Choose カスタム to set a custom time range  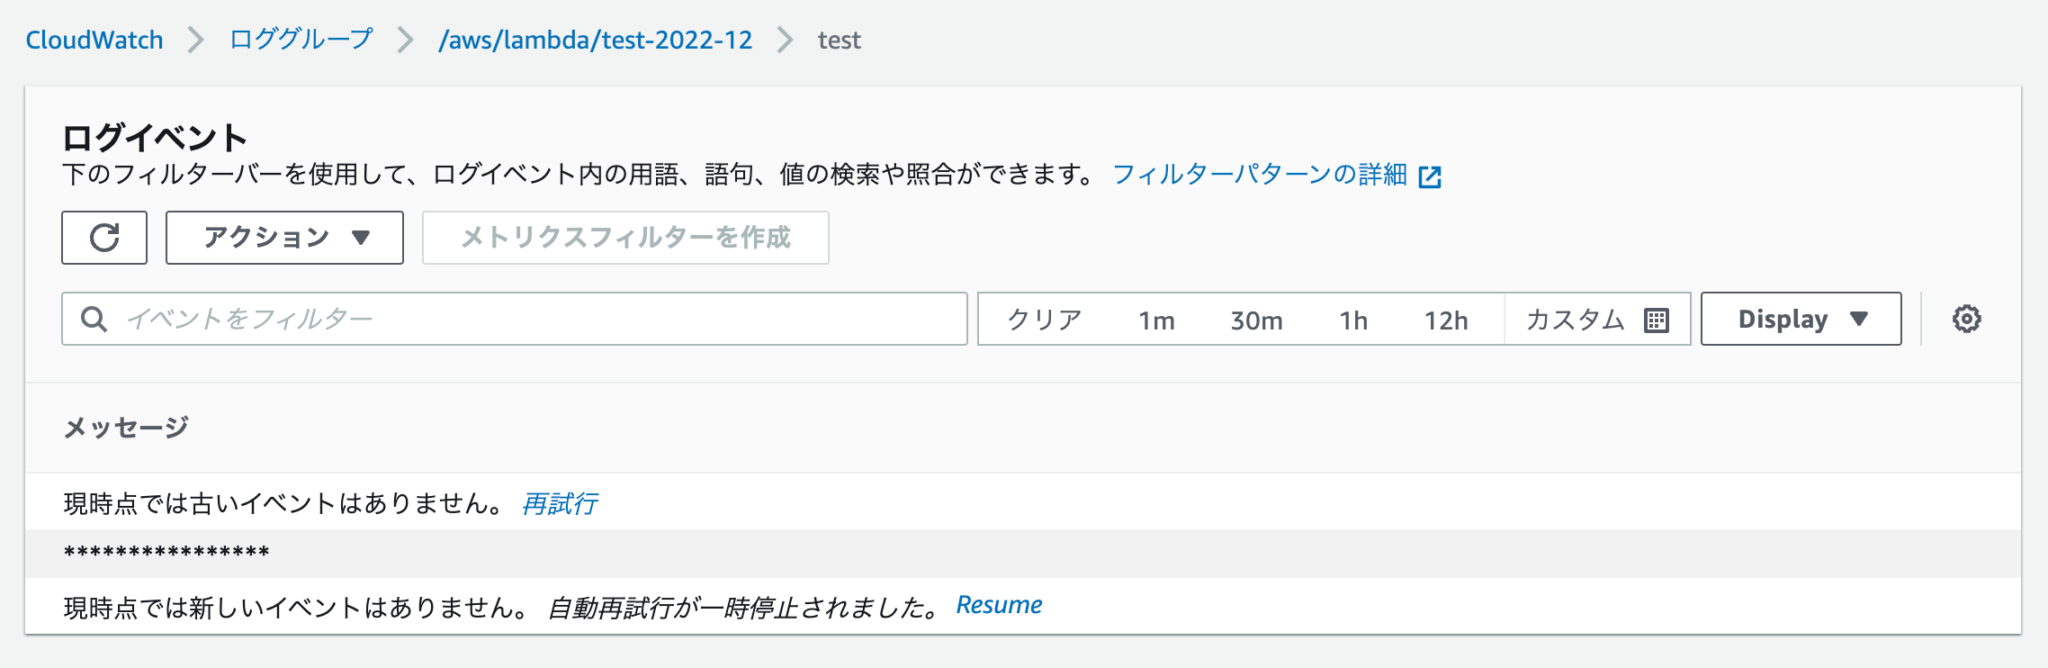tap(1573, 319)
